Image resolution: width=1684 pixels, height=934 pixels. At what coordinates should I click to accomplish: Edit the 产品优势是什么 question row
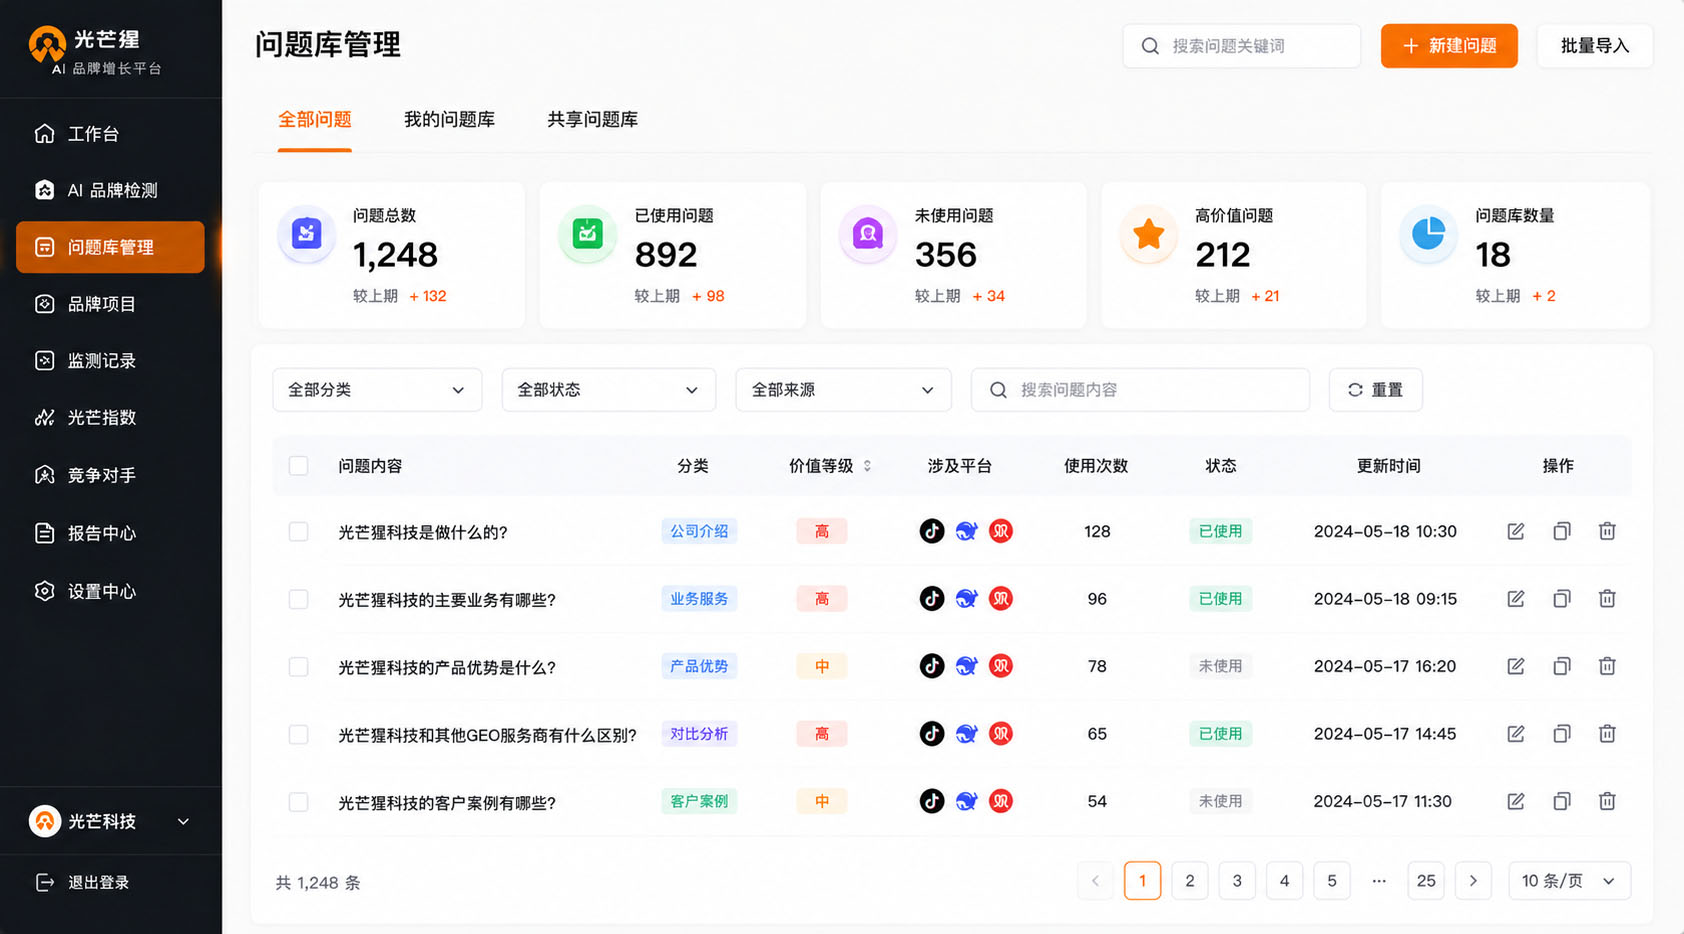1515,666
